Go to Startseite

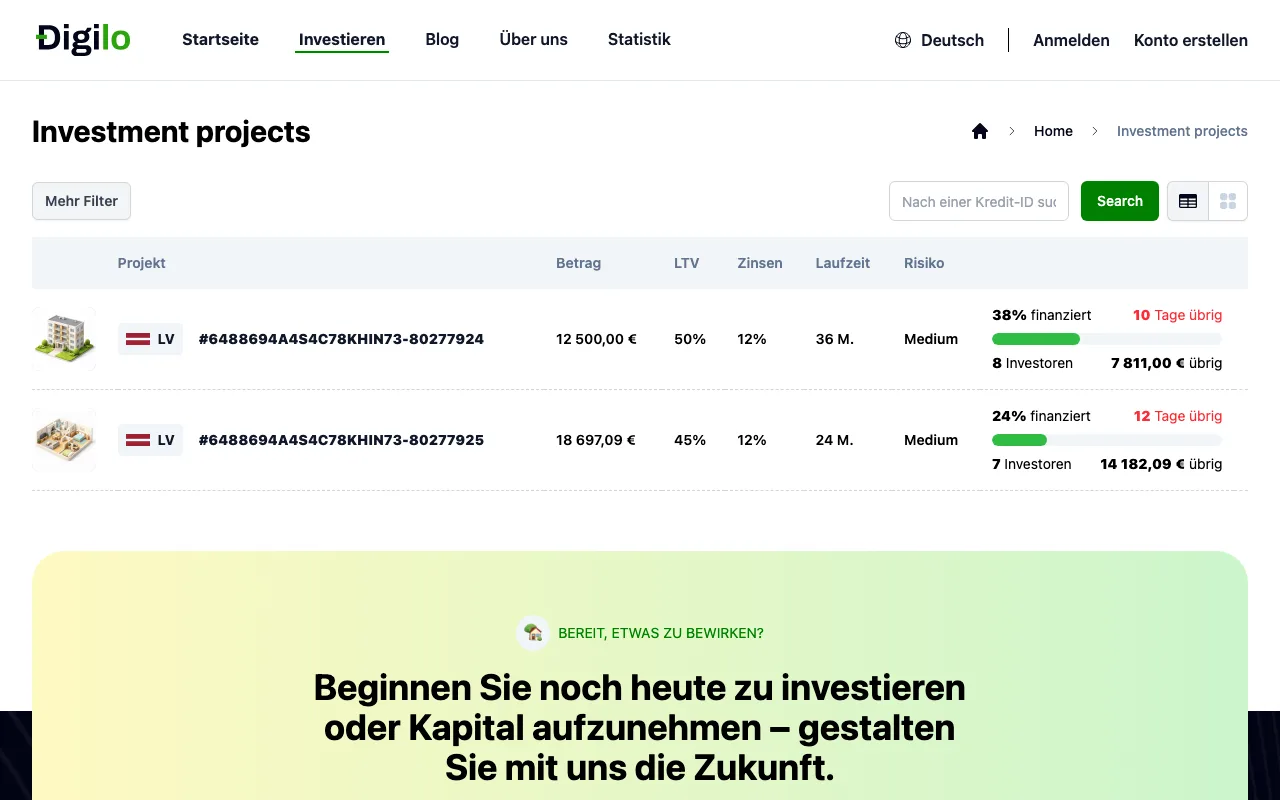pos(220,40)
